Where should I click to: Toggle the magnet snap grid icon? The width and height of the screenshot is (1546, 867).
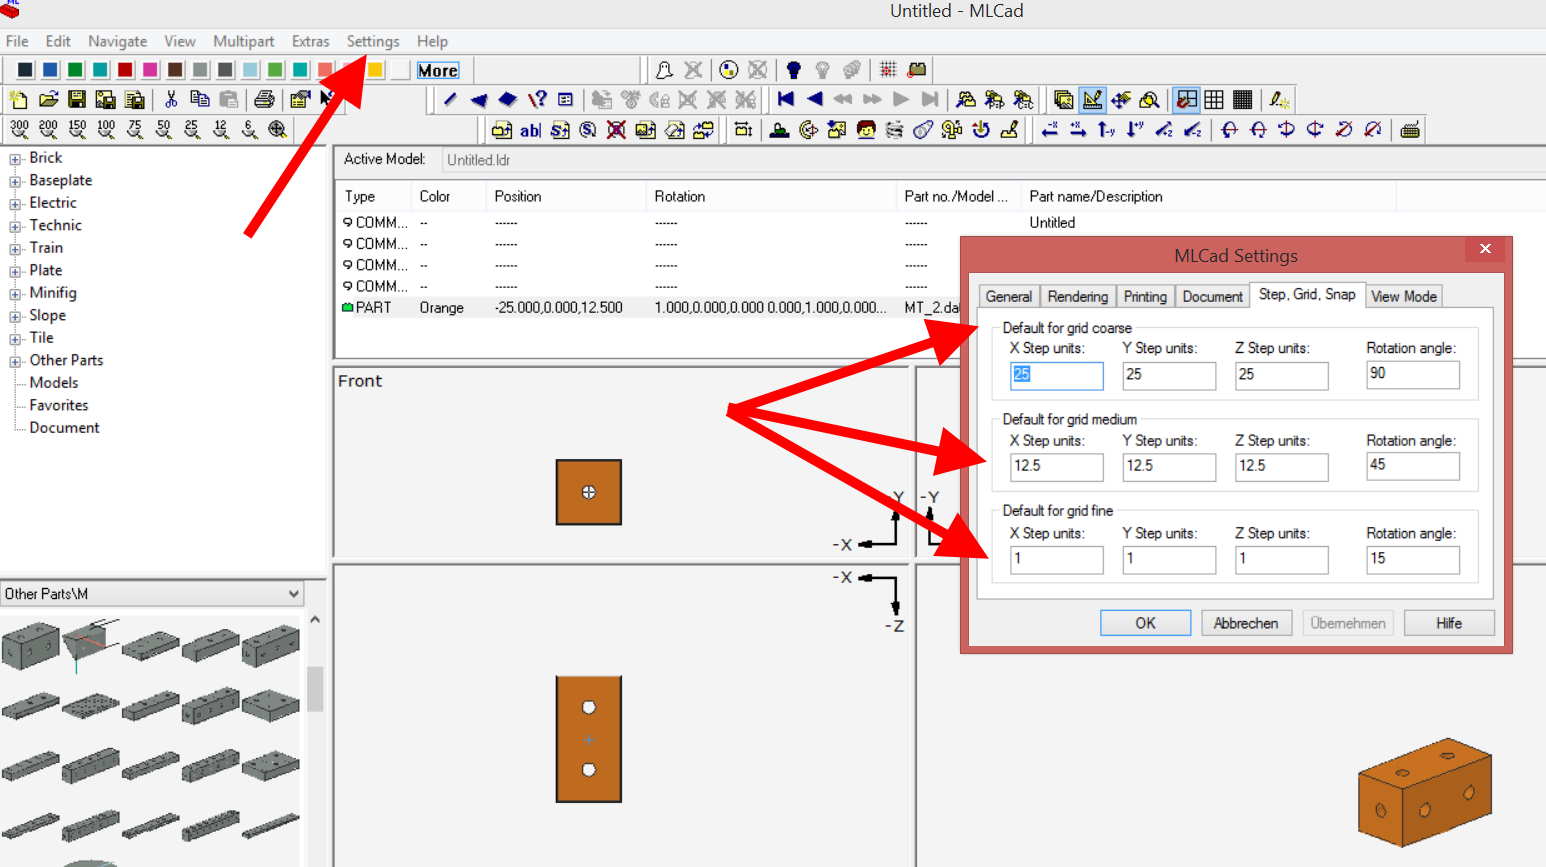pyautogui.click(x=1187, y=100)
